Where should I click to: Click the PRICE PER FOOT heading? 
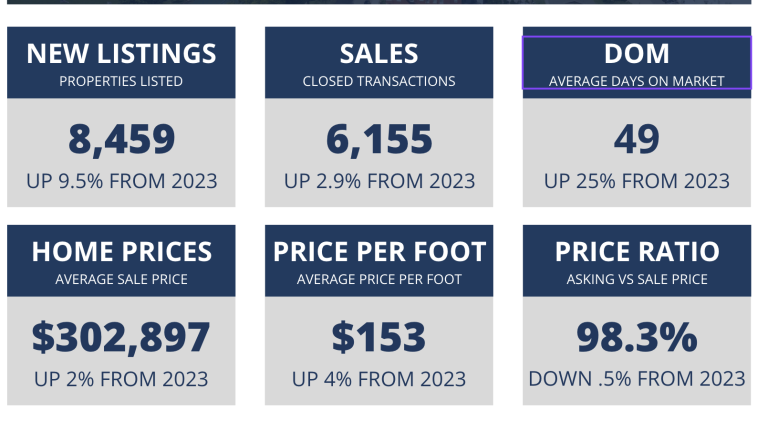click(379, 252)
